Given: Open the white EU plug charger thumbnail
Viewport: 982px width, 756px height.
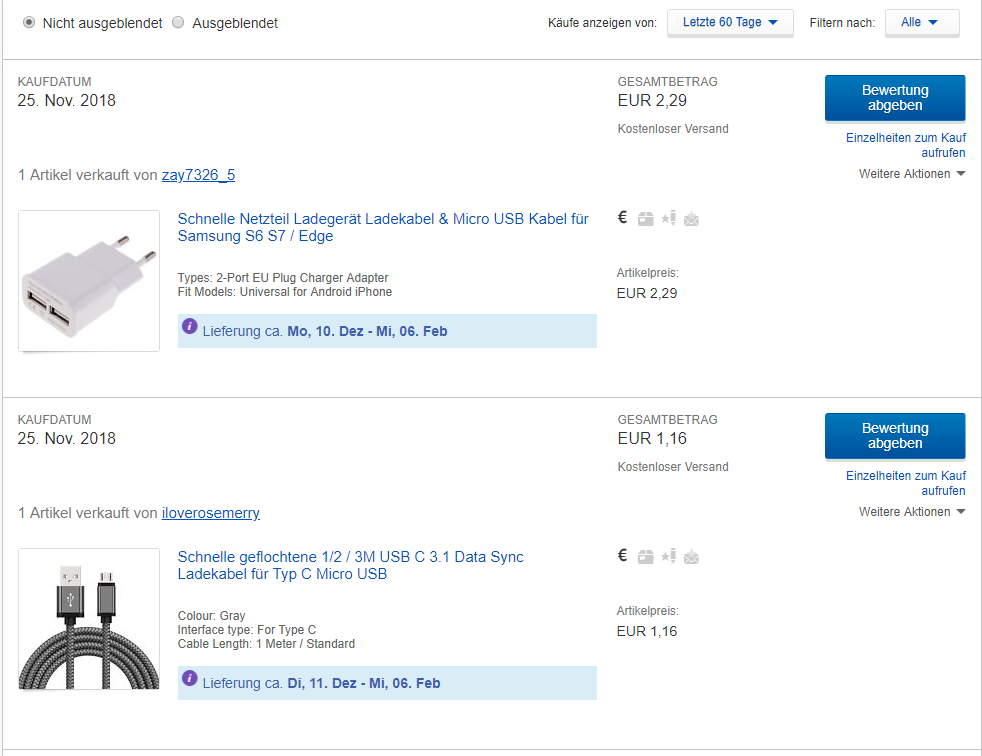Looking at the screenshot, I should [x=89, y=281].
